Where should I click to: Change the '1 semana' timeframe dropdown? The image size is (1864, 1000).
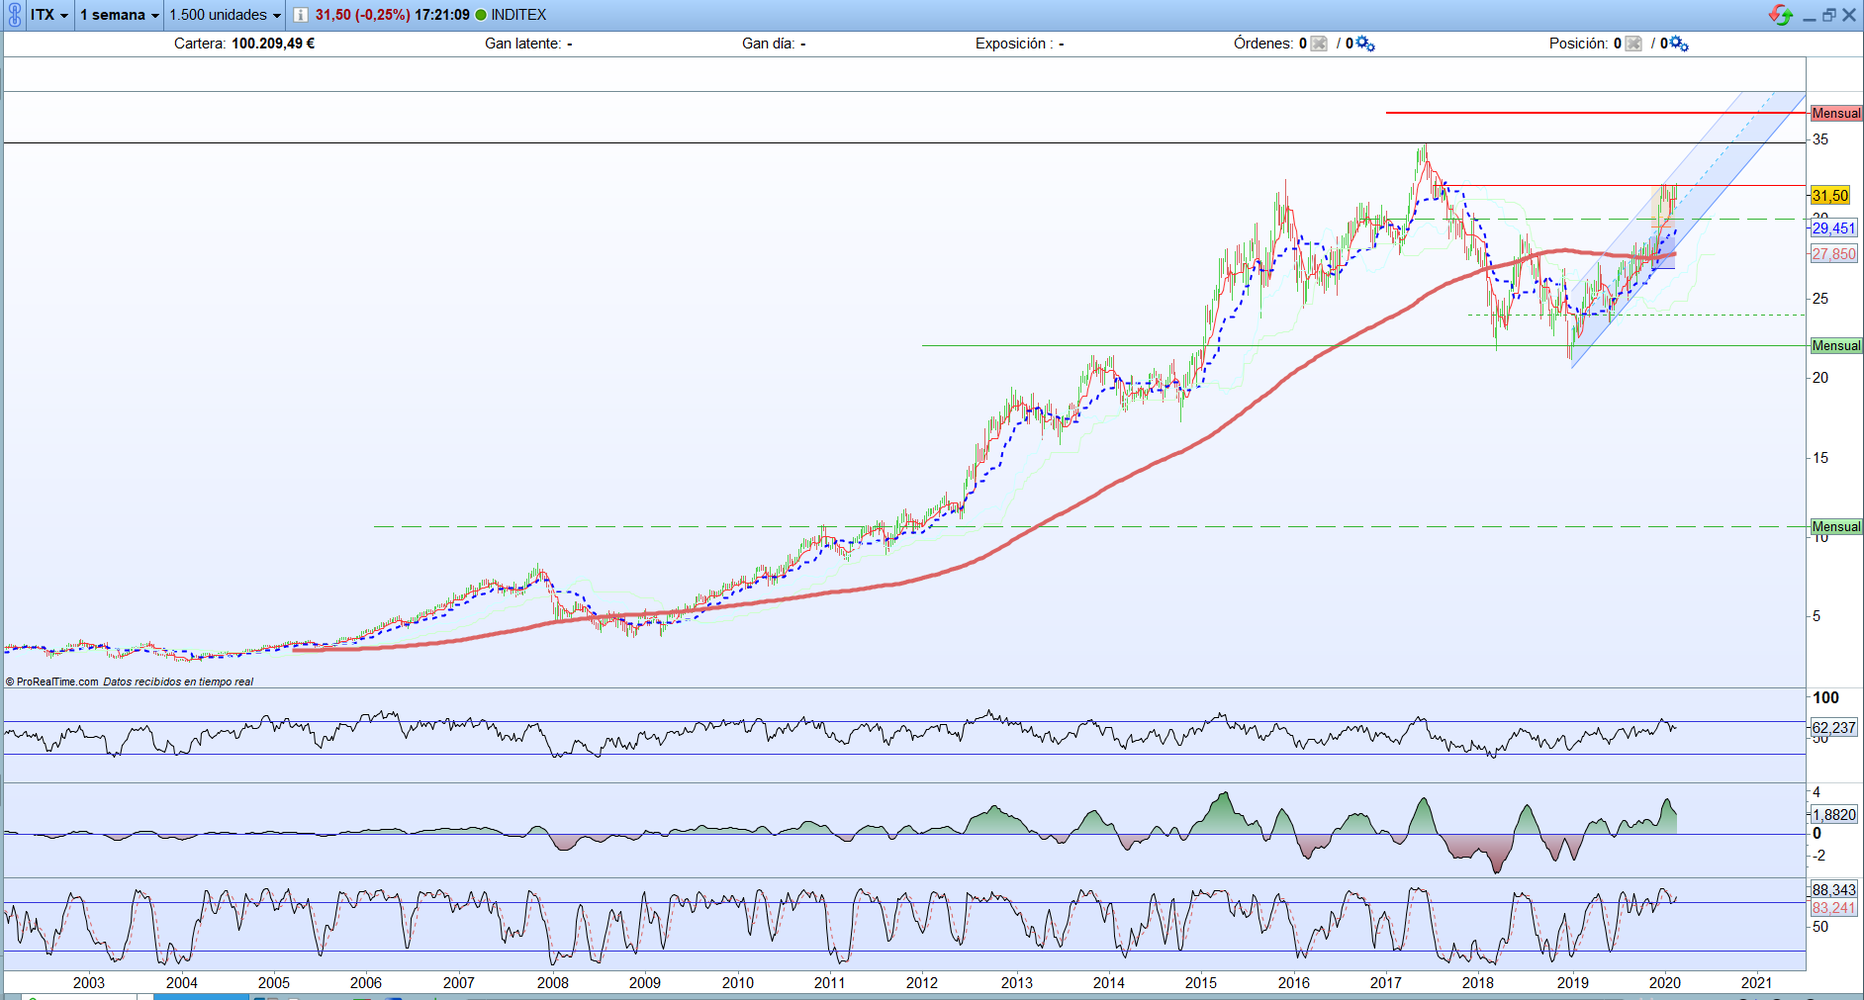pos(119,15)
